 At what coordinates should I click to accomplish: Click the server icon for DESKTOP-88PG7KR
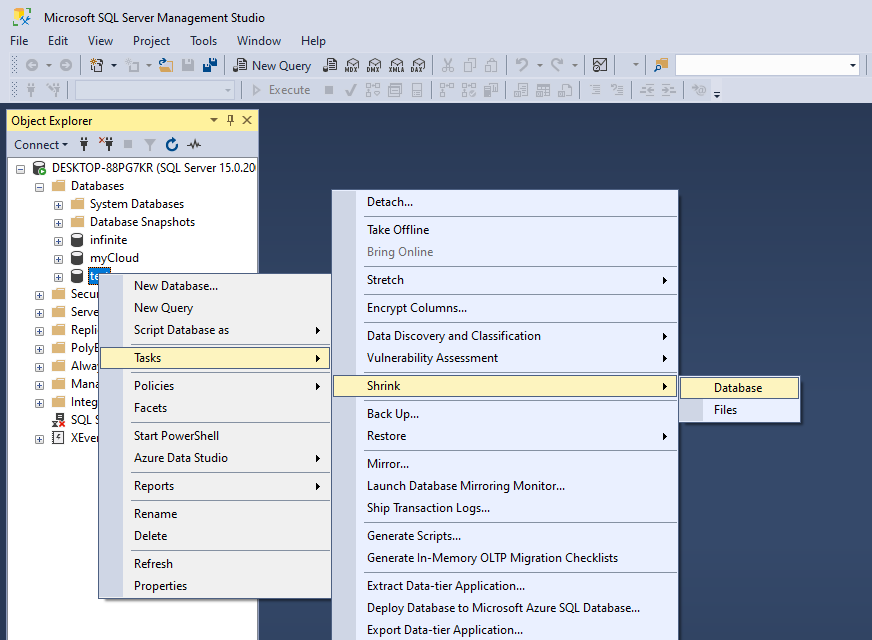click(x=39, y=168)
